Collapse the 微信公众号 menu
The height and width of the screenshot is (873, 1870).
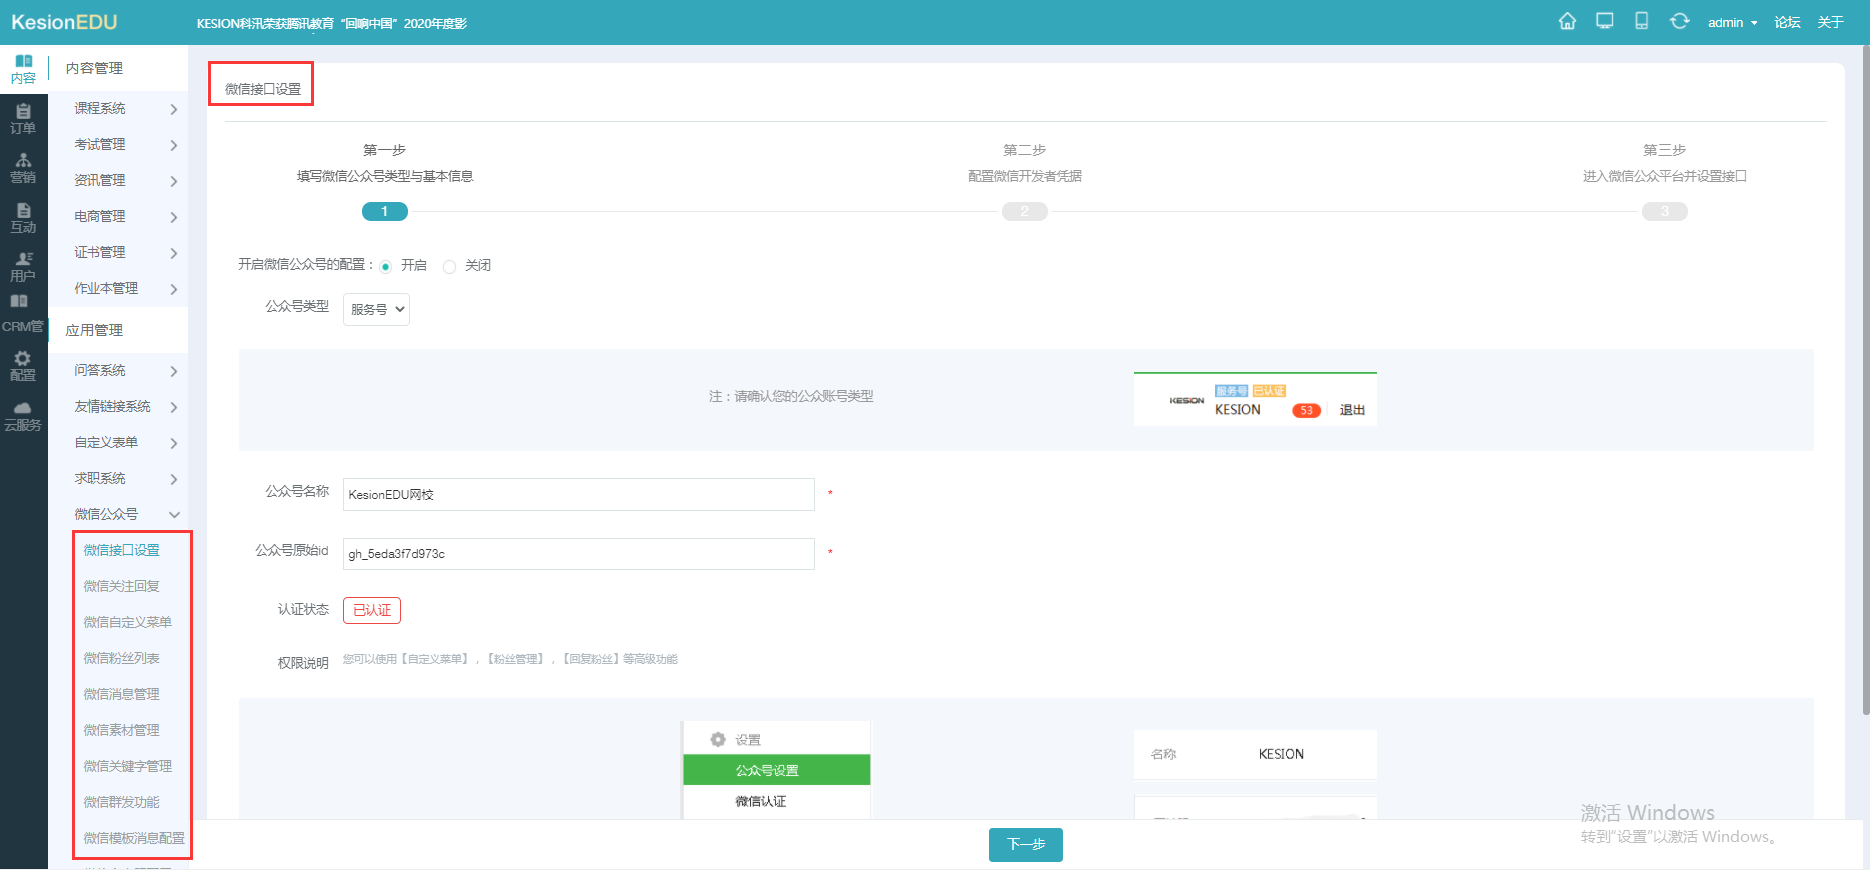118,514
